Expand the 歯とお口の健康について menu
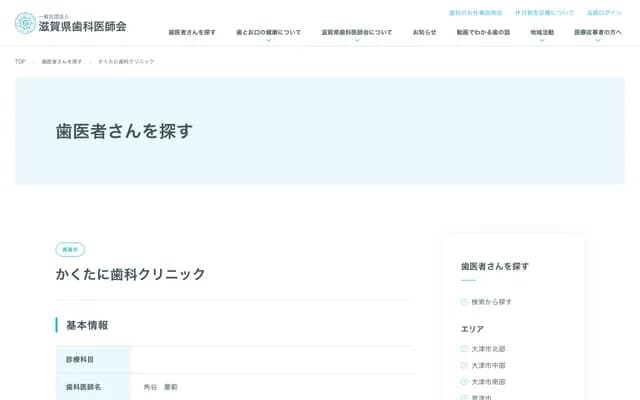The height and width of the screenshot is (400, 640). click(x=268, y=32)
